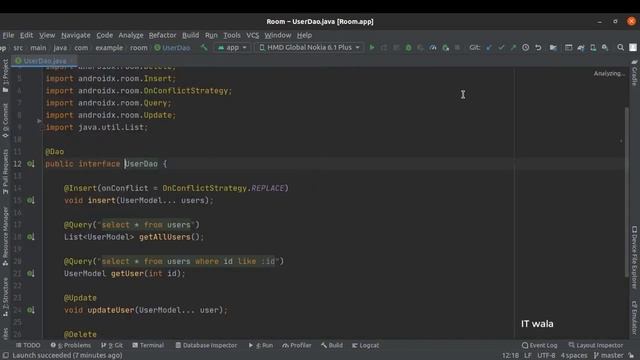The width and height of the screenshot is (640, 360).
Task: Click the gutter icon beside the insert method
Action: click(31, 200)
